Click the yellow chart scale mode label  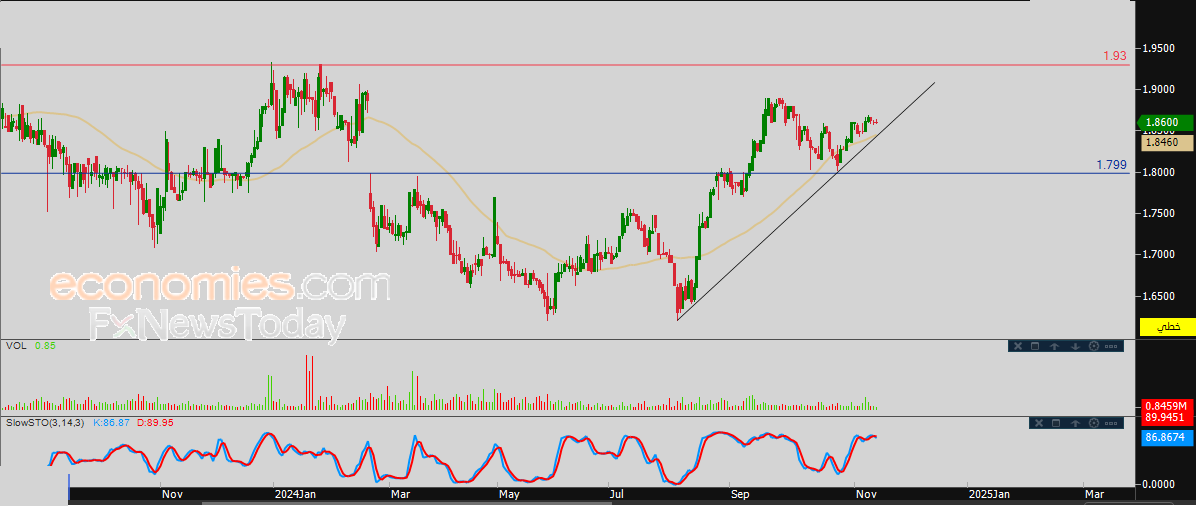pyautogui.click(x=1167, y=327)
